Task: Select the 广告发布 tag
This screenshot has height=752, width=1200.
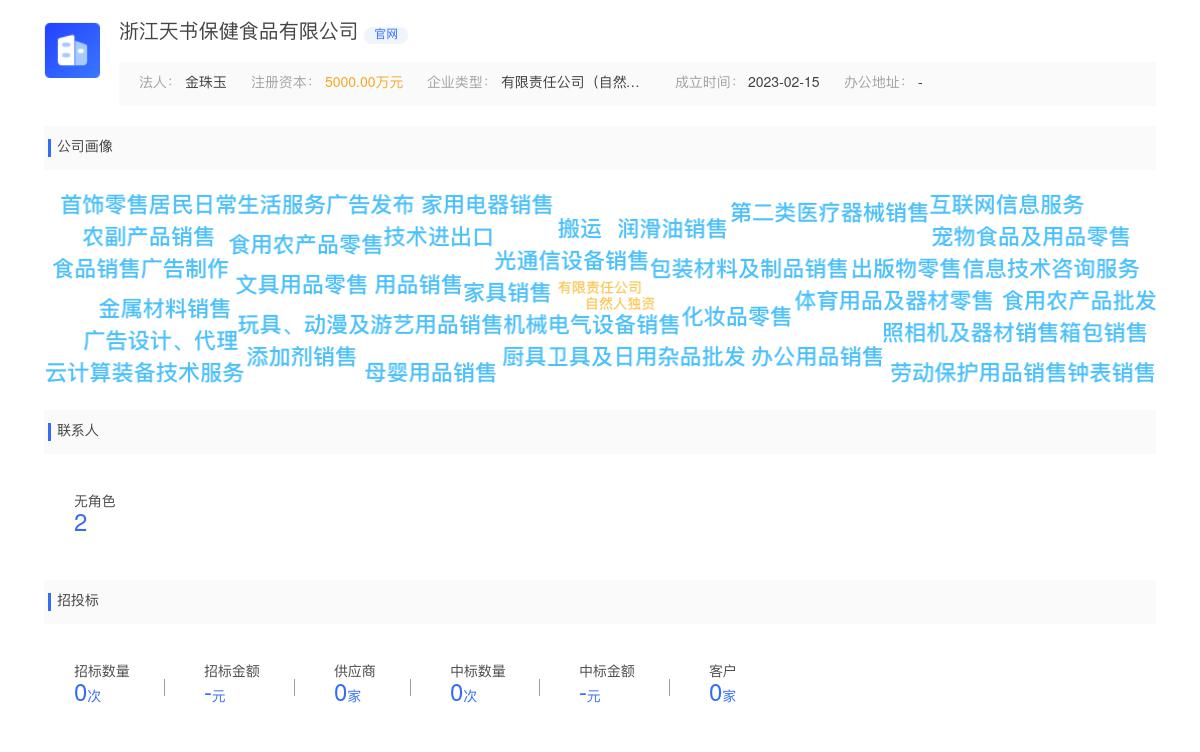Action: point(370,205)
